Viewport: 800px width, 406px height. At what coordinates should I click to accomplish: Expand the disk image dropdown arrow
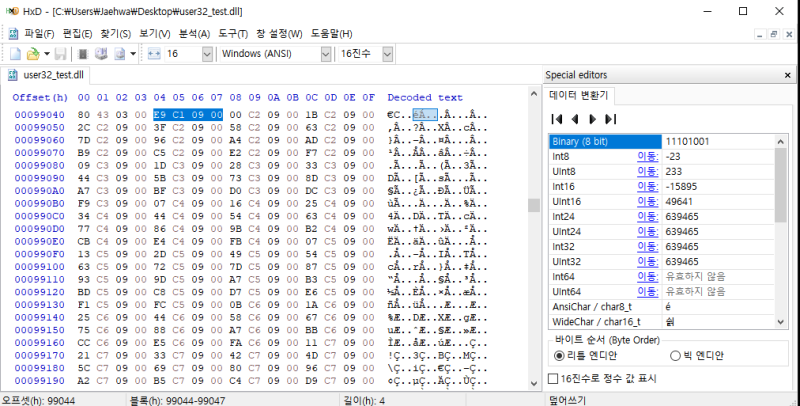pyautogui.click(x=133, y=54)
